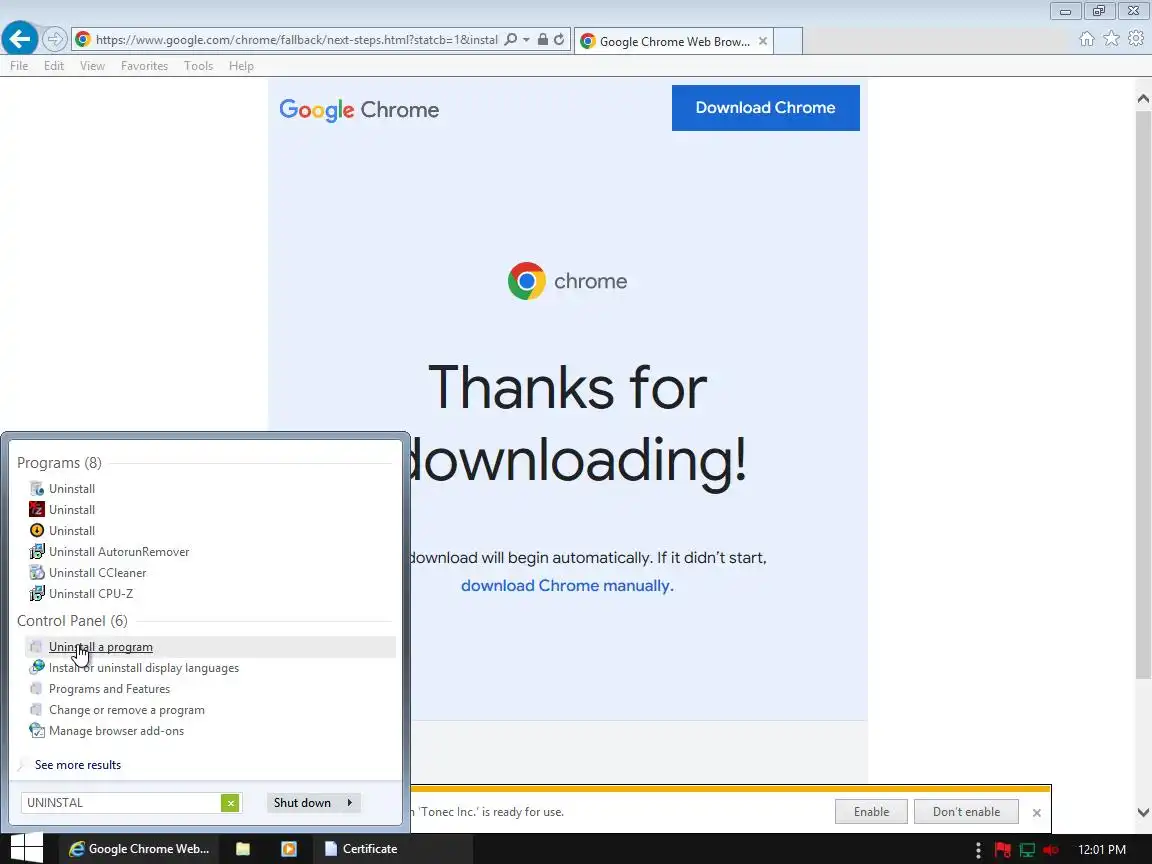The width and height of the screenshot is (1152, 864).
Task: Open Install or uninstall display languages
Action: (144, 668)
